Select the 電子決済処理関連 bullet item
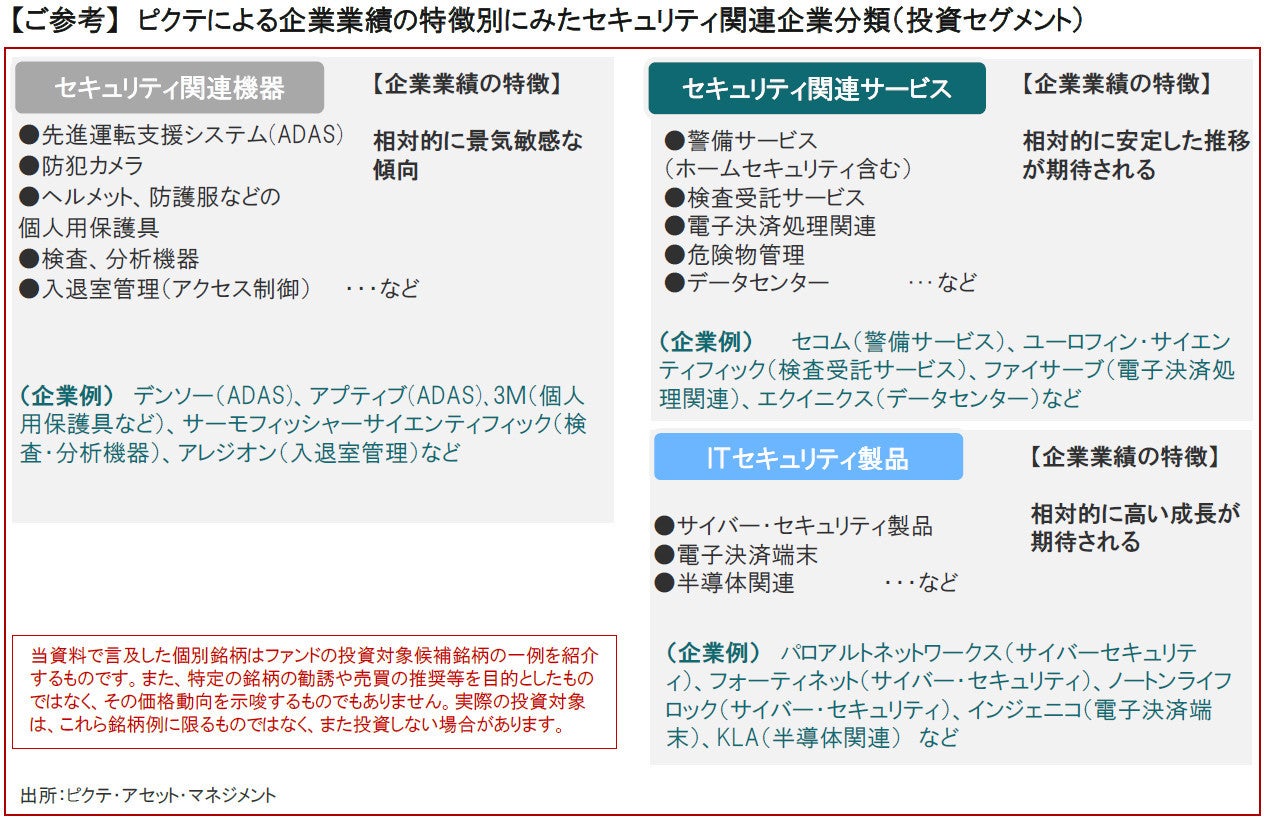1277x818 pixels. 769,226
